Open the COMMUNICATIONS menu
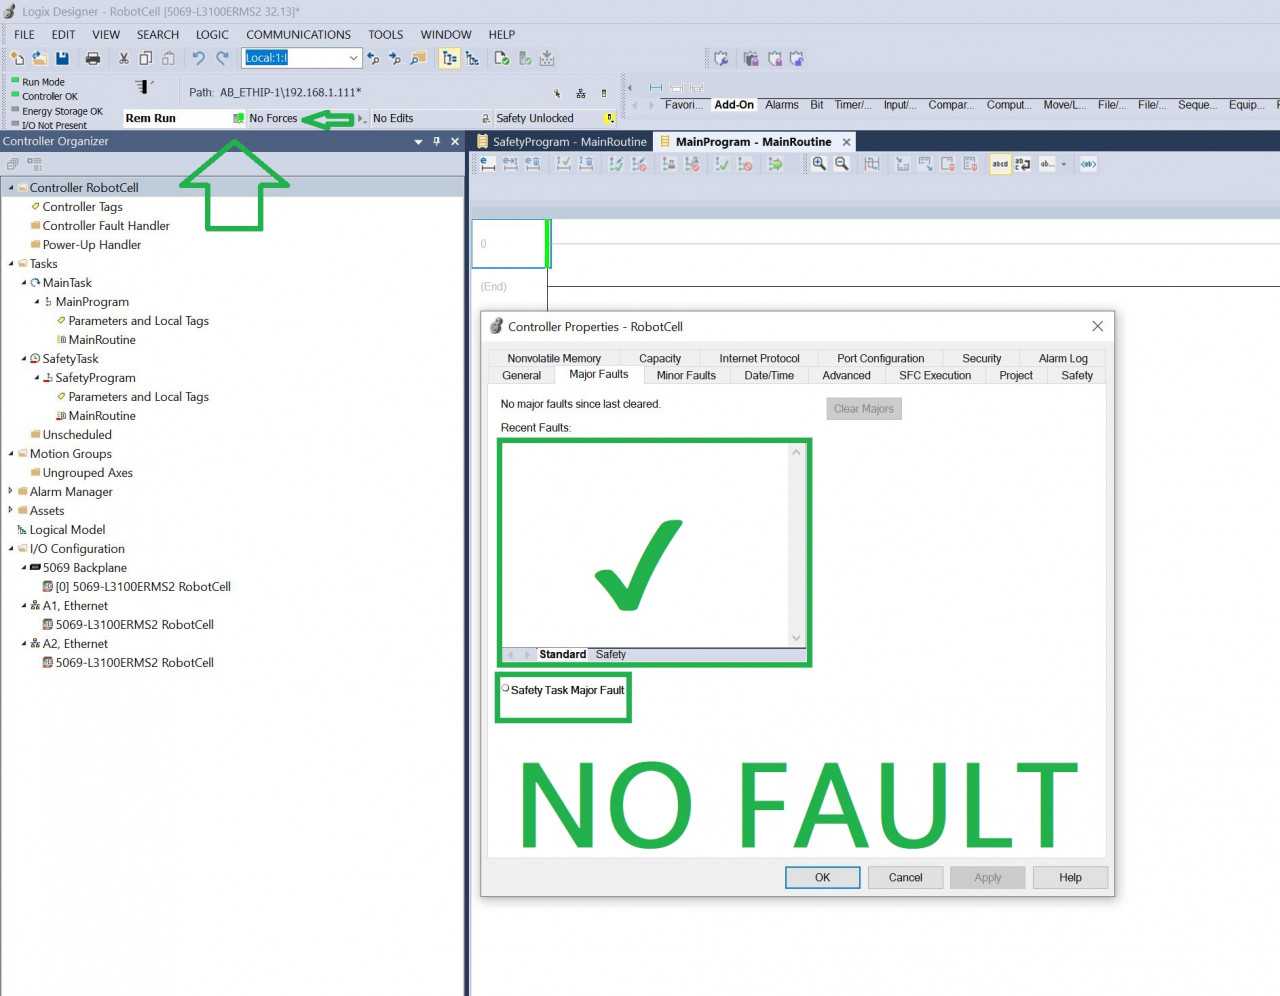 (x=298, y=34)
